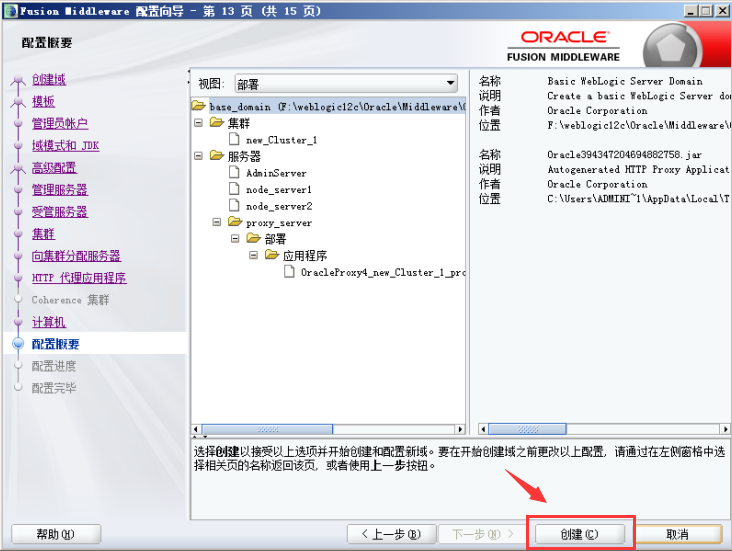Collapse the proxy_server tree node
The height and width of the screenshot is (551, 732).
pos(217,222)
